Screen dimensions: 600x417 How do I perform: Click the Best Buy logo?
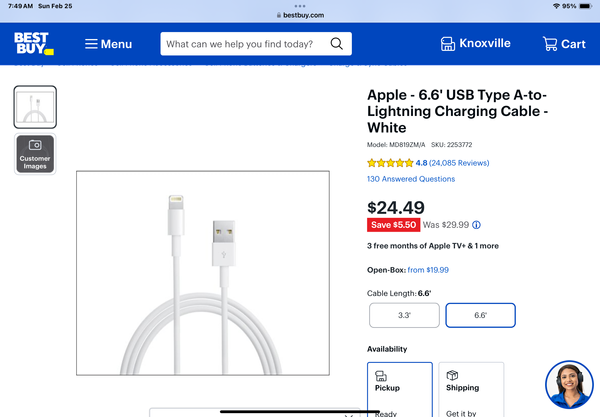33,43
